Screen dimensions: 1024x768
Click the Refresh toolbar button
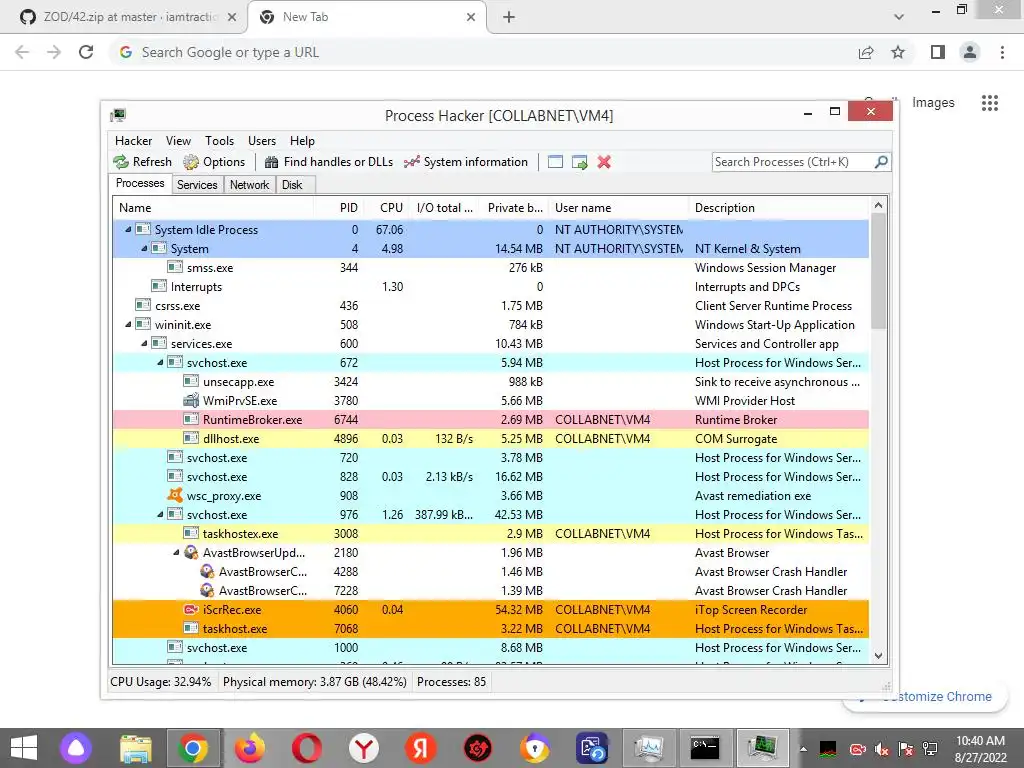coord(142,162)
